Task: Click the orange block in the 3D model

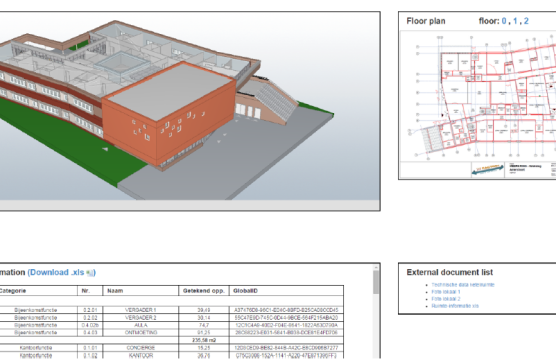Action: [169, 114]
